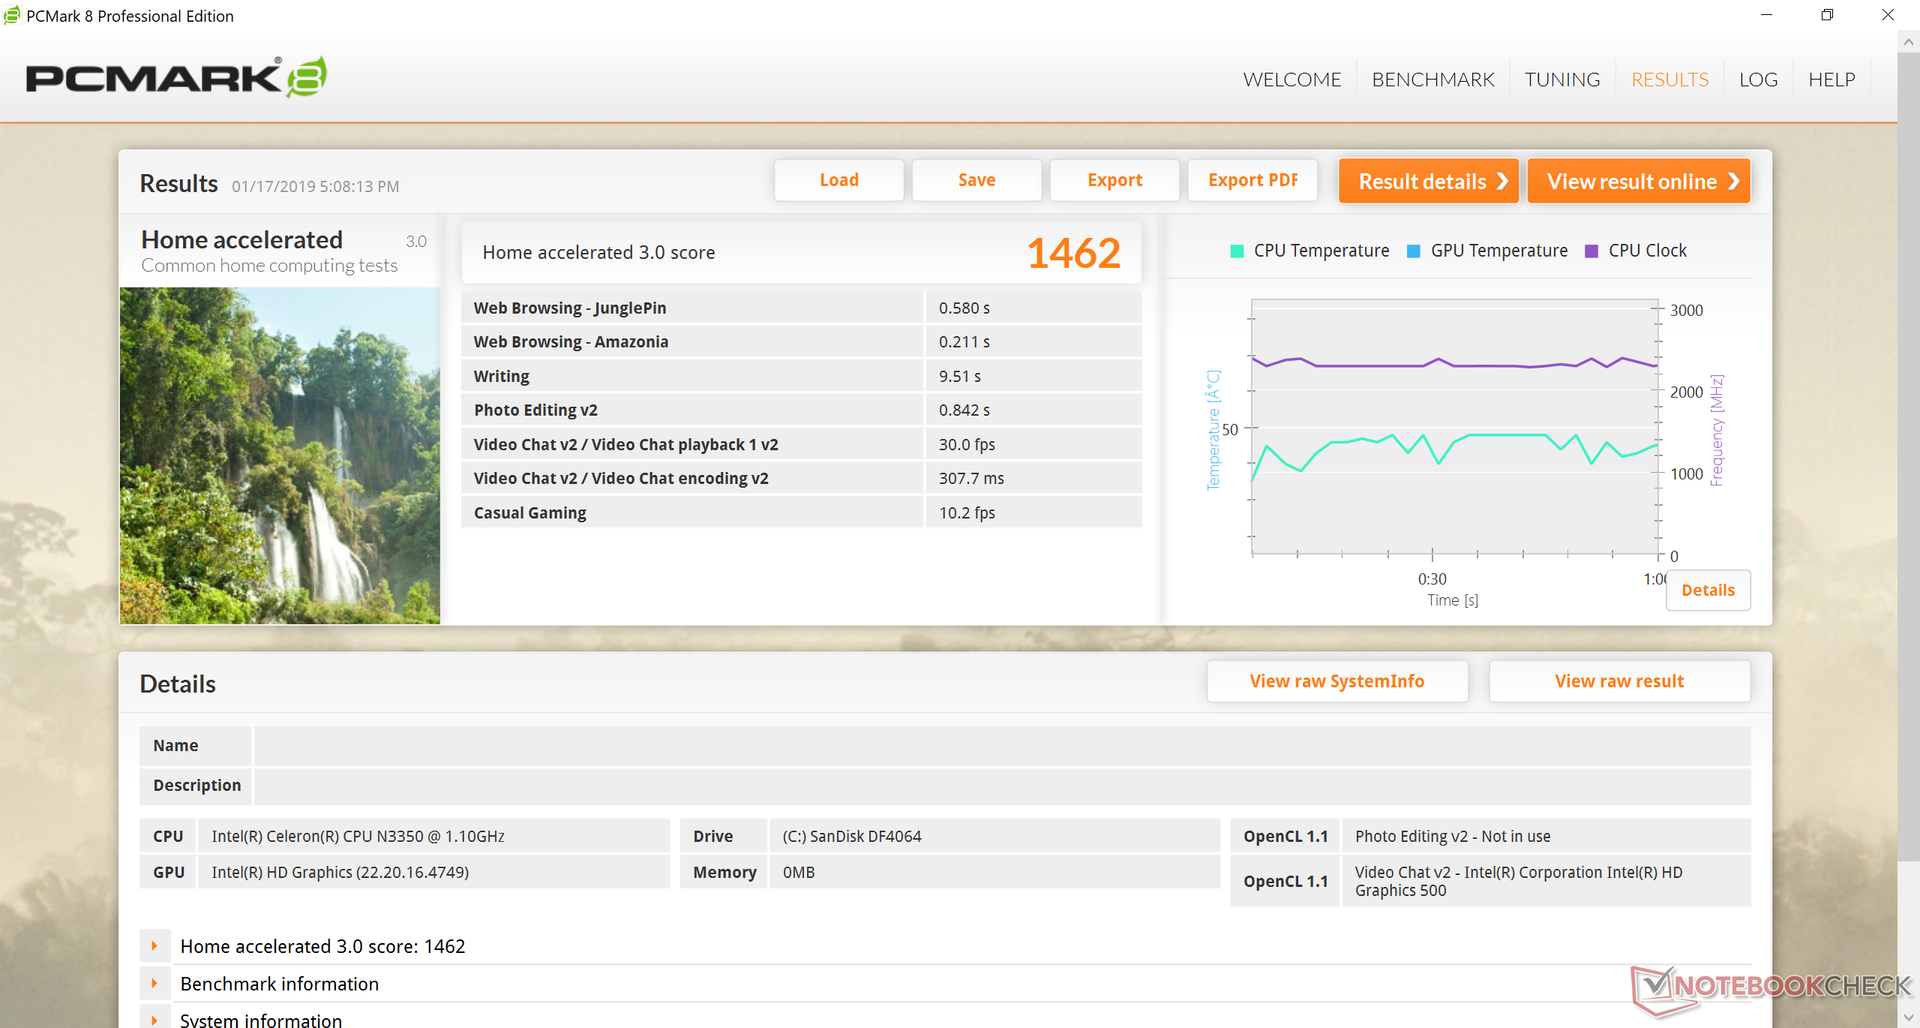Click the Export button
Viewport: 1920px width, 1028px height.
tap(1115, 180)
